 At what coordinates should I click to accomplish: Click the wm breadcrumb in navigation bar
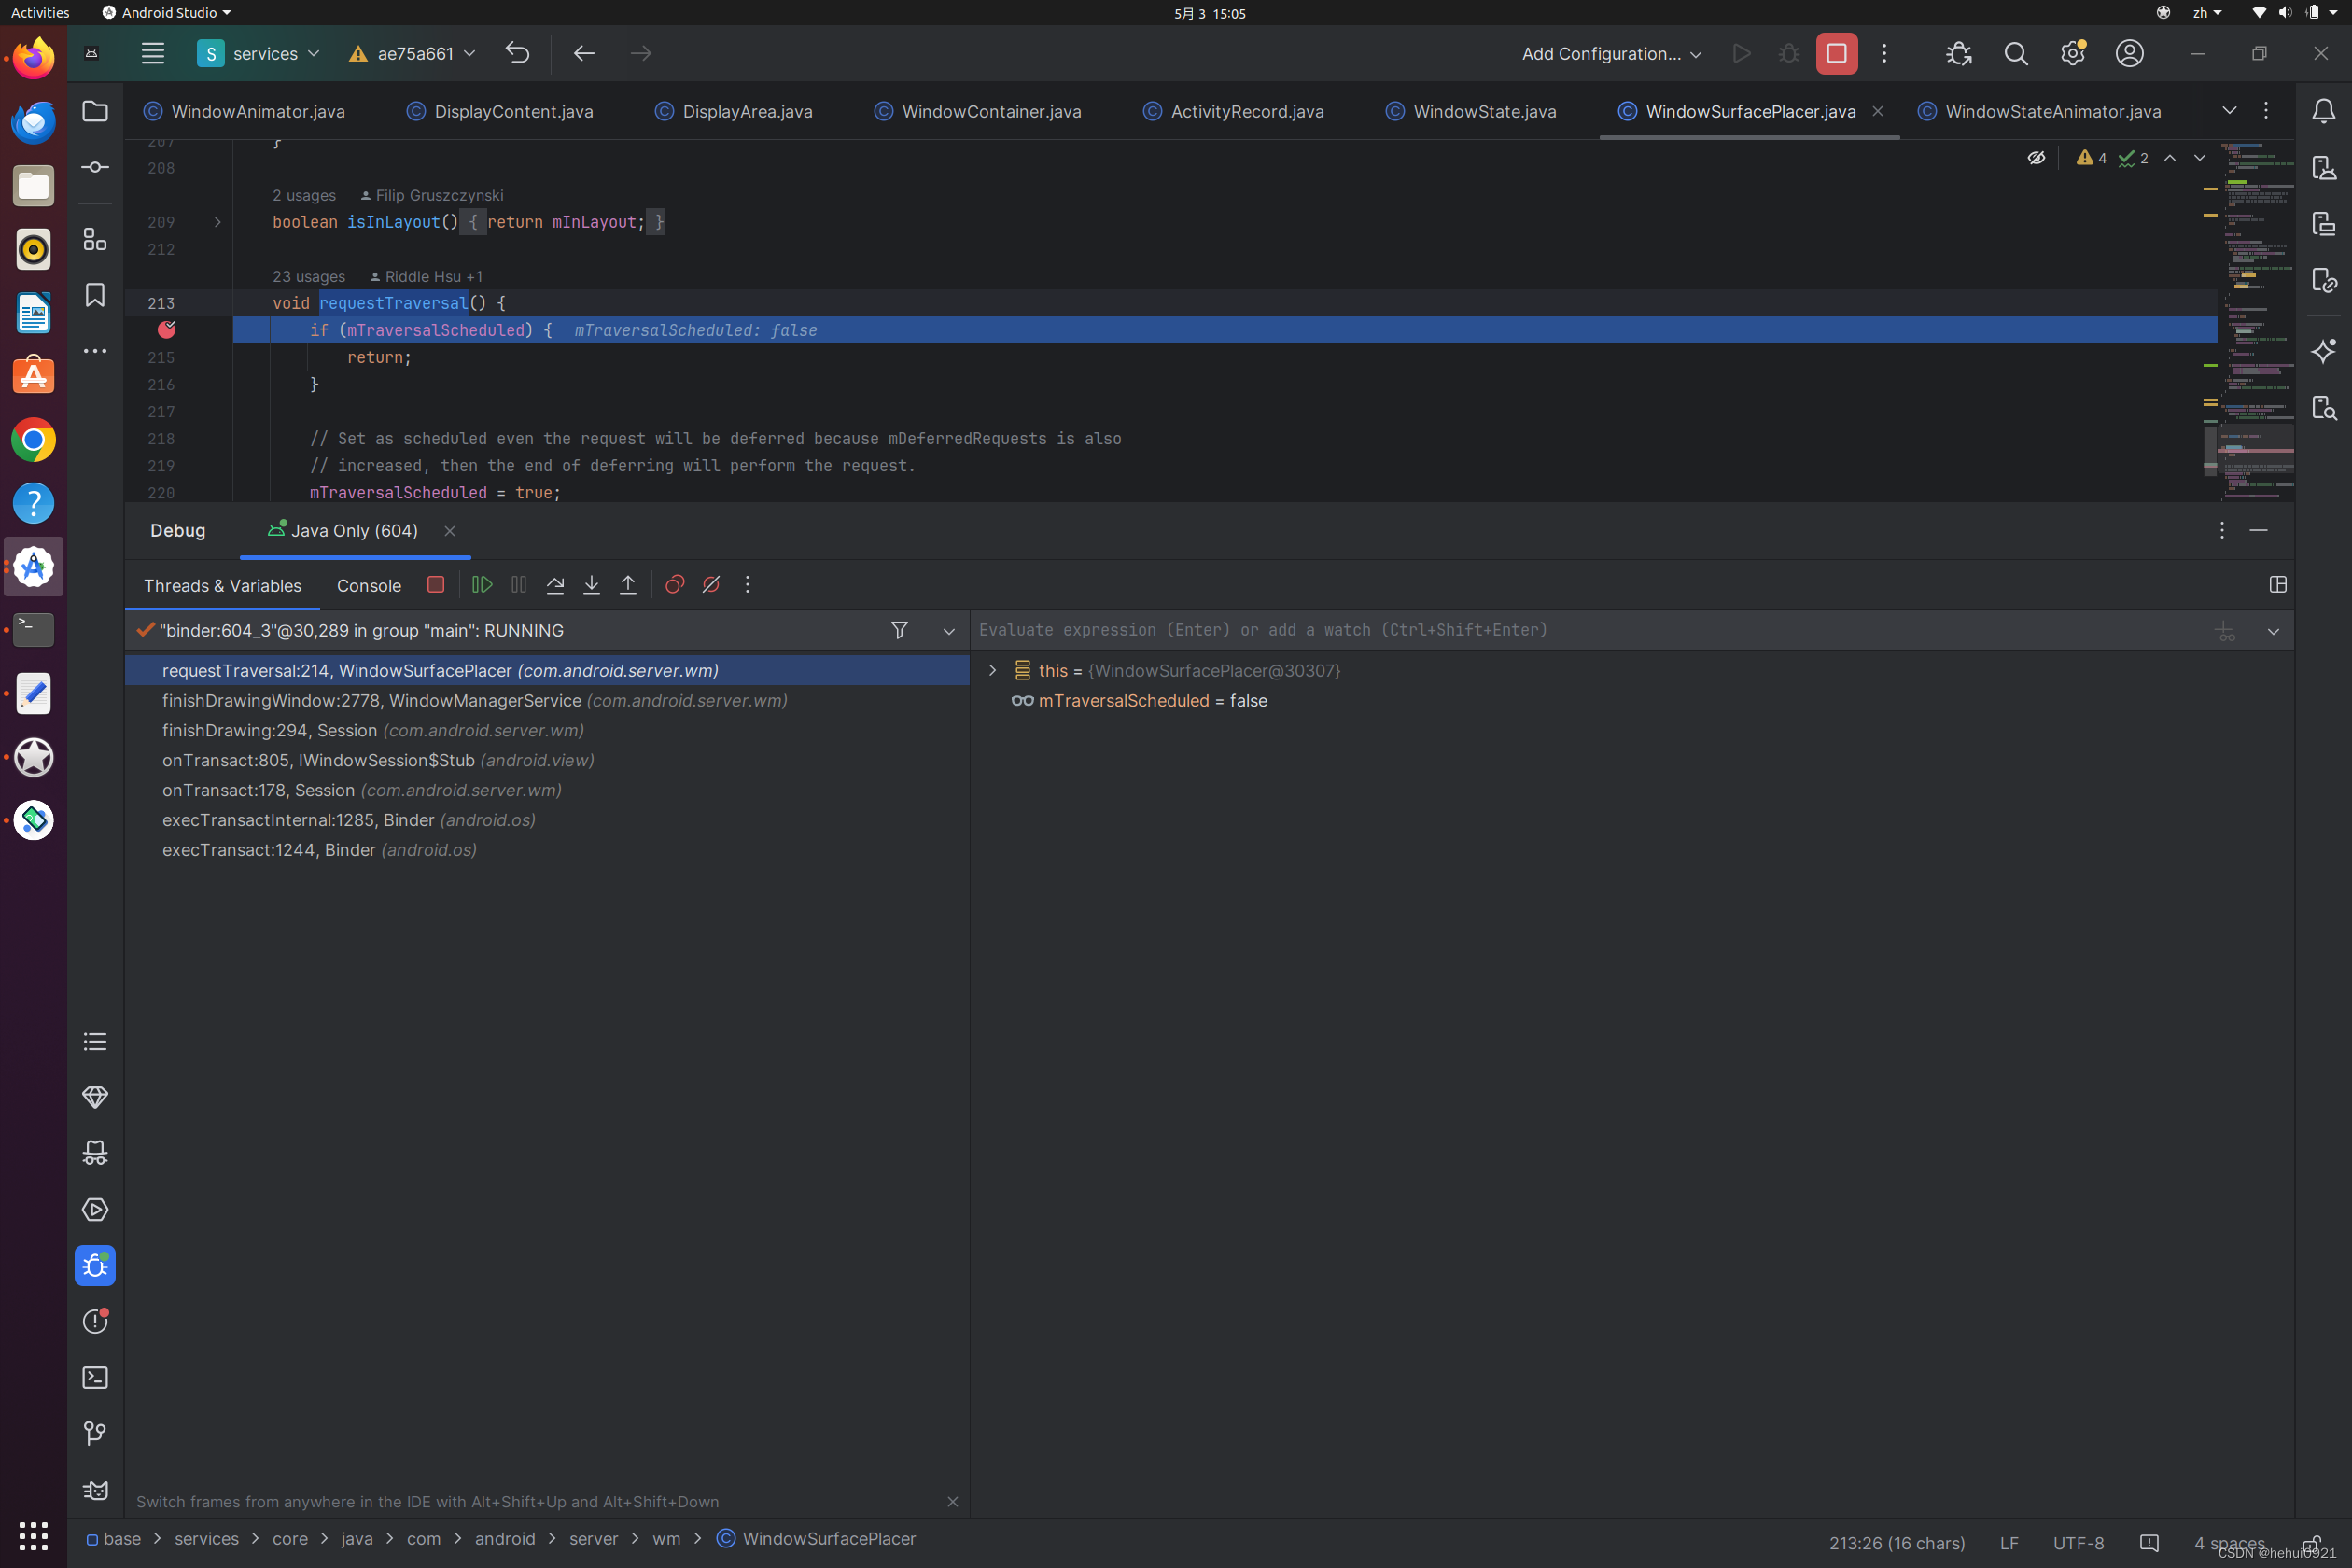click(666, 1539)
